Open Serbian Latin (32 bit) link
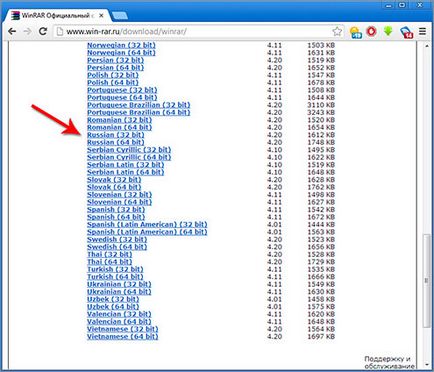Viewport: 434px width, 372px height. pyautogui.click(x=126, y=165)
